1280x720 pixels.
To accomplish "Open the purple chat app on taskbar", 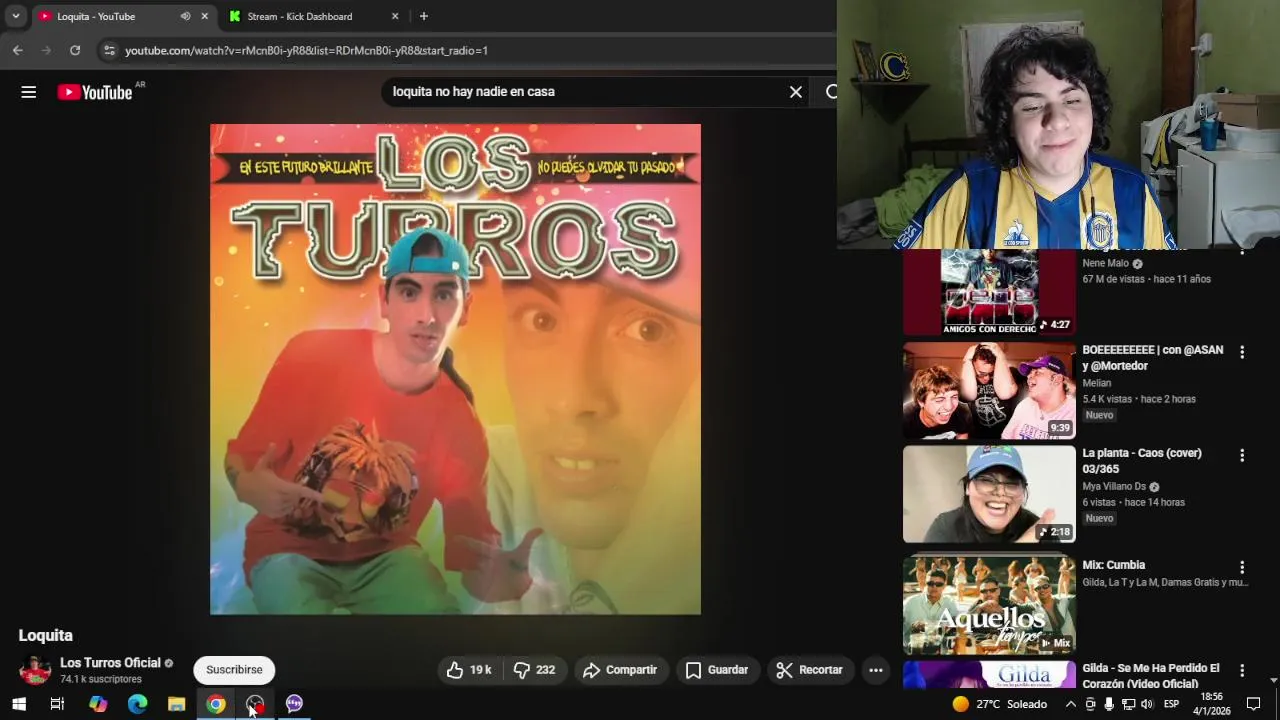I will [294, 704].
